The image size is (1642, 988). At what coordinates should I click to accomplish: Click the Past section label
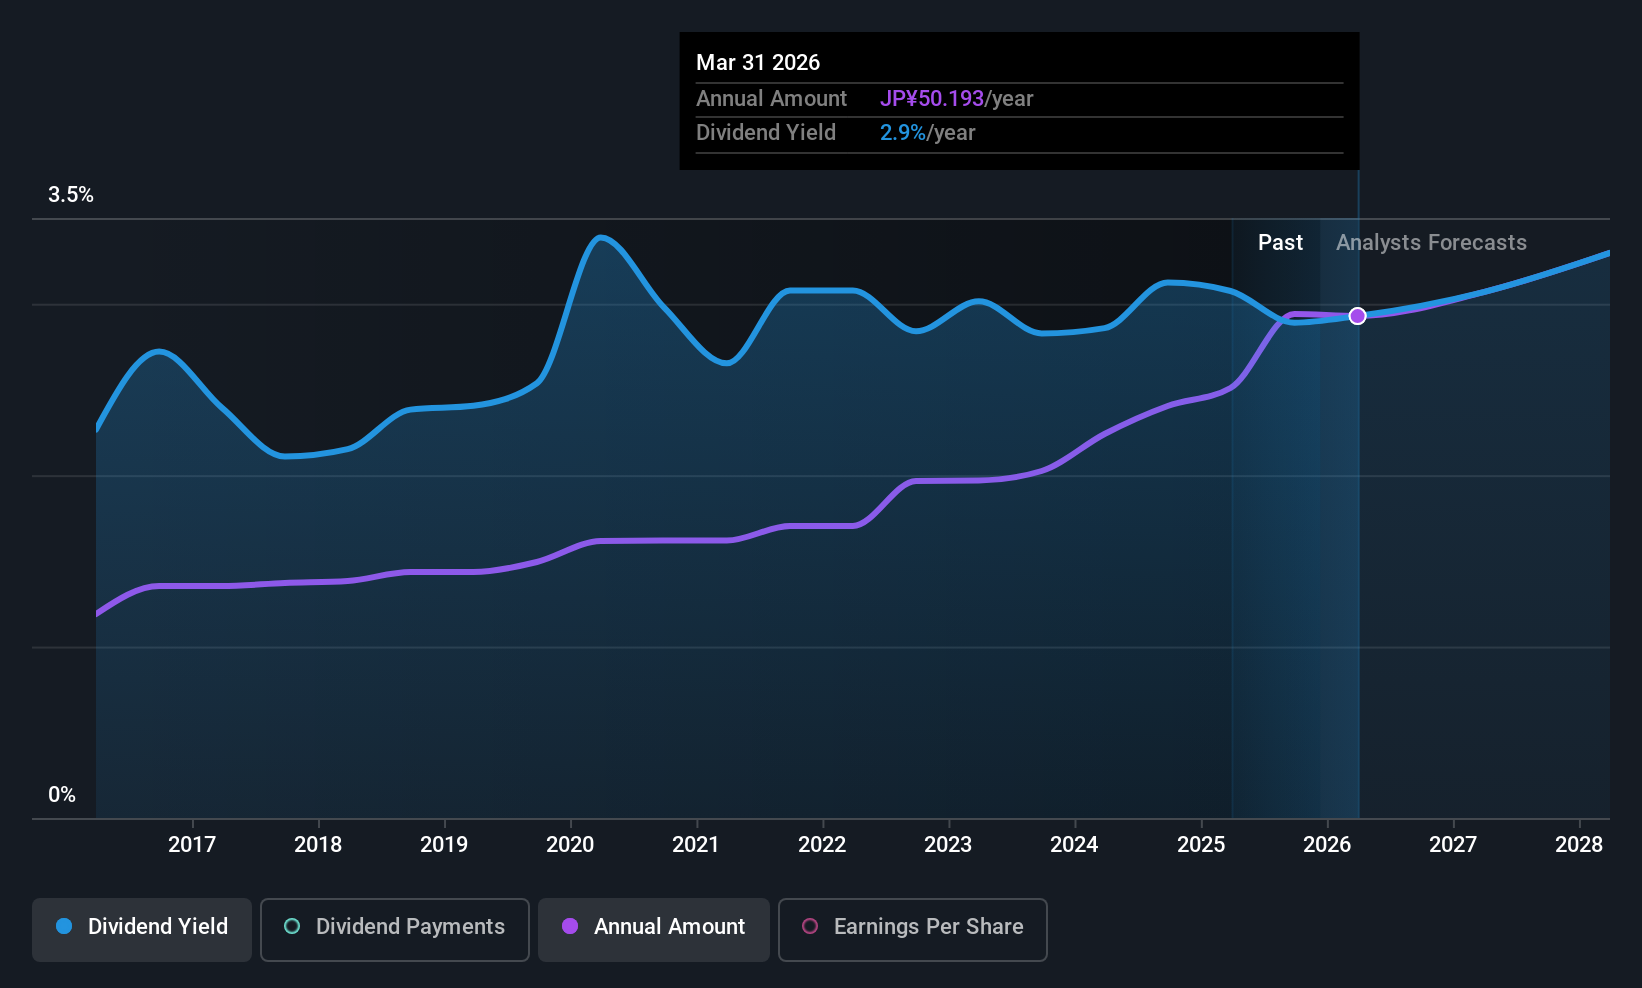point(1280,243)
